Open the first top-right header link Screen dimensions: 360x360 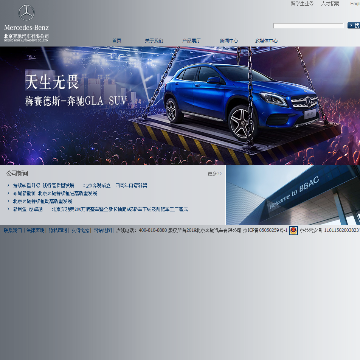pyautogui.click(x=302, y=4)
